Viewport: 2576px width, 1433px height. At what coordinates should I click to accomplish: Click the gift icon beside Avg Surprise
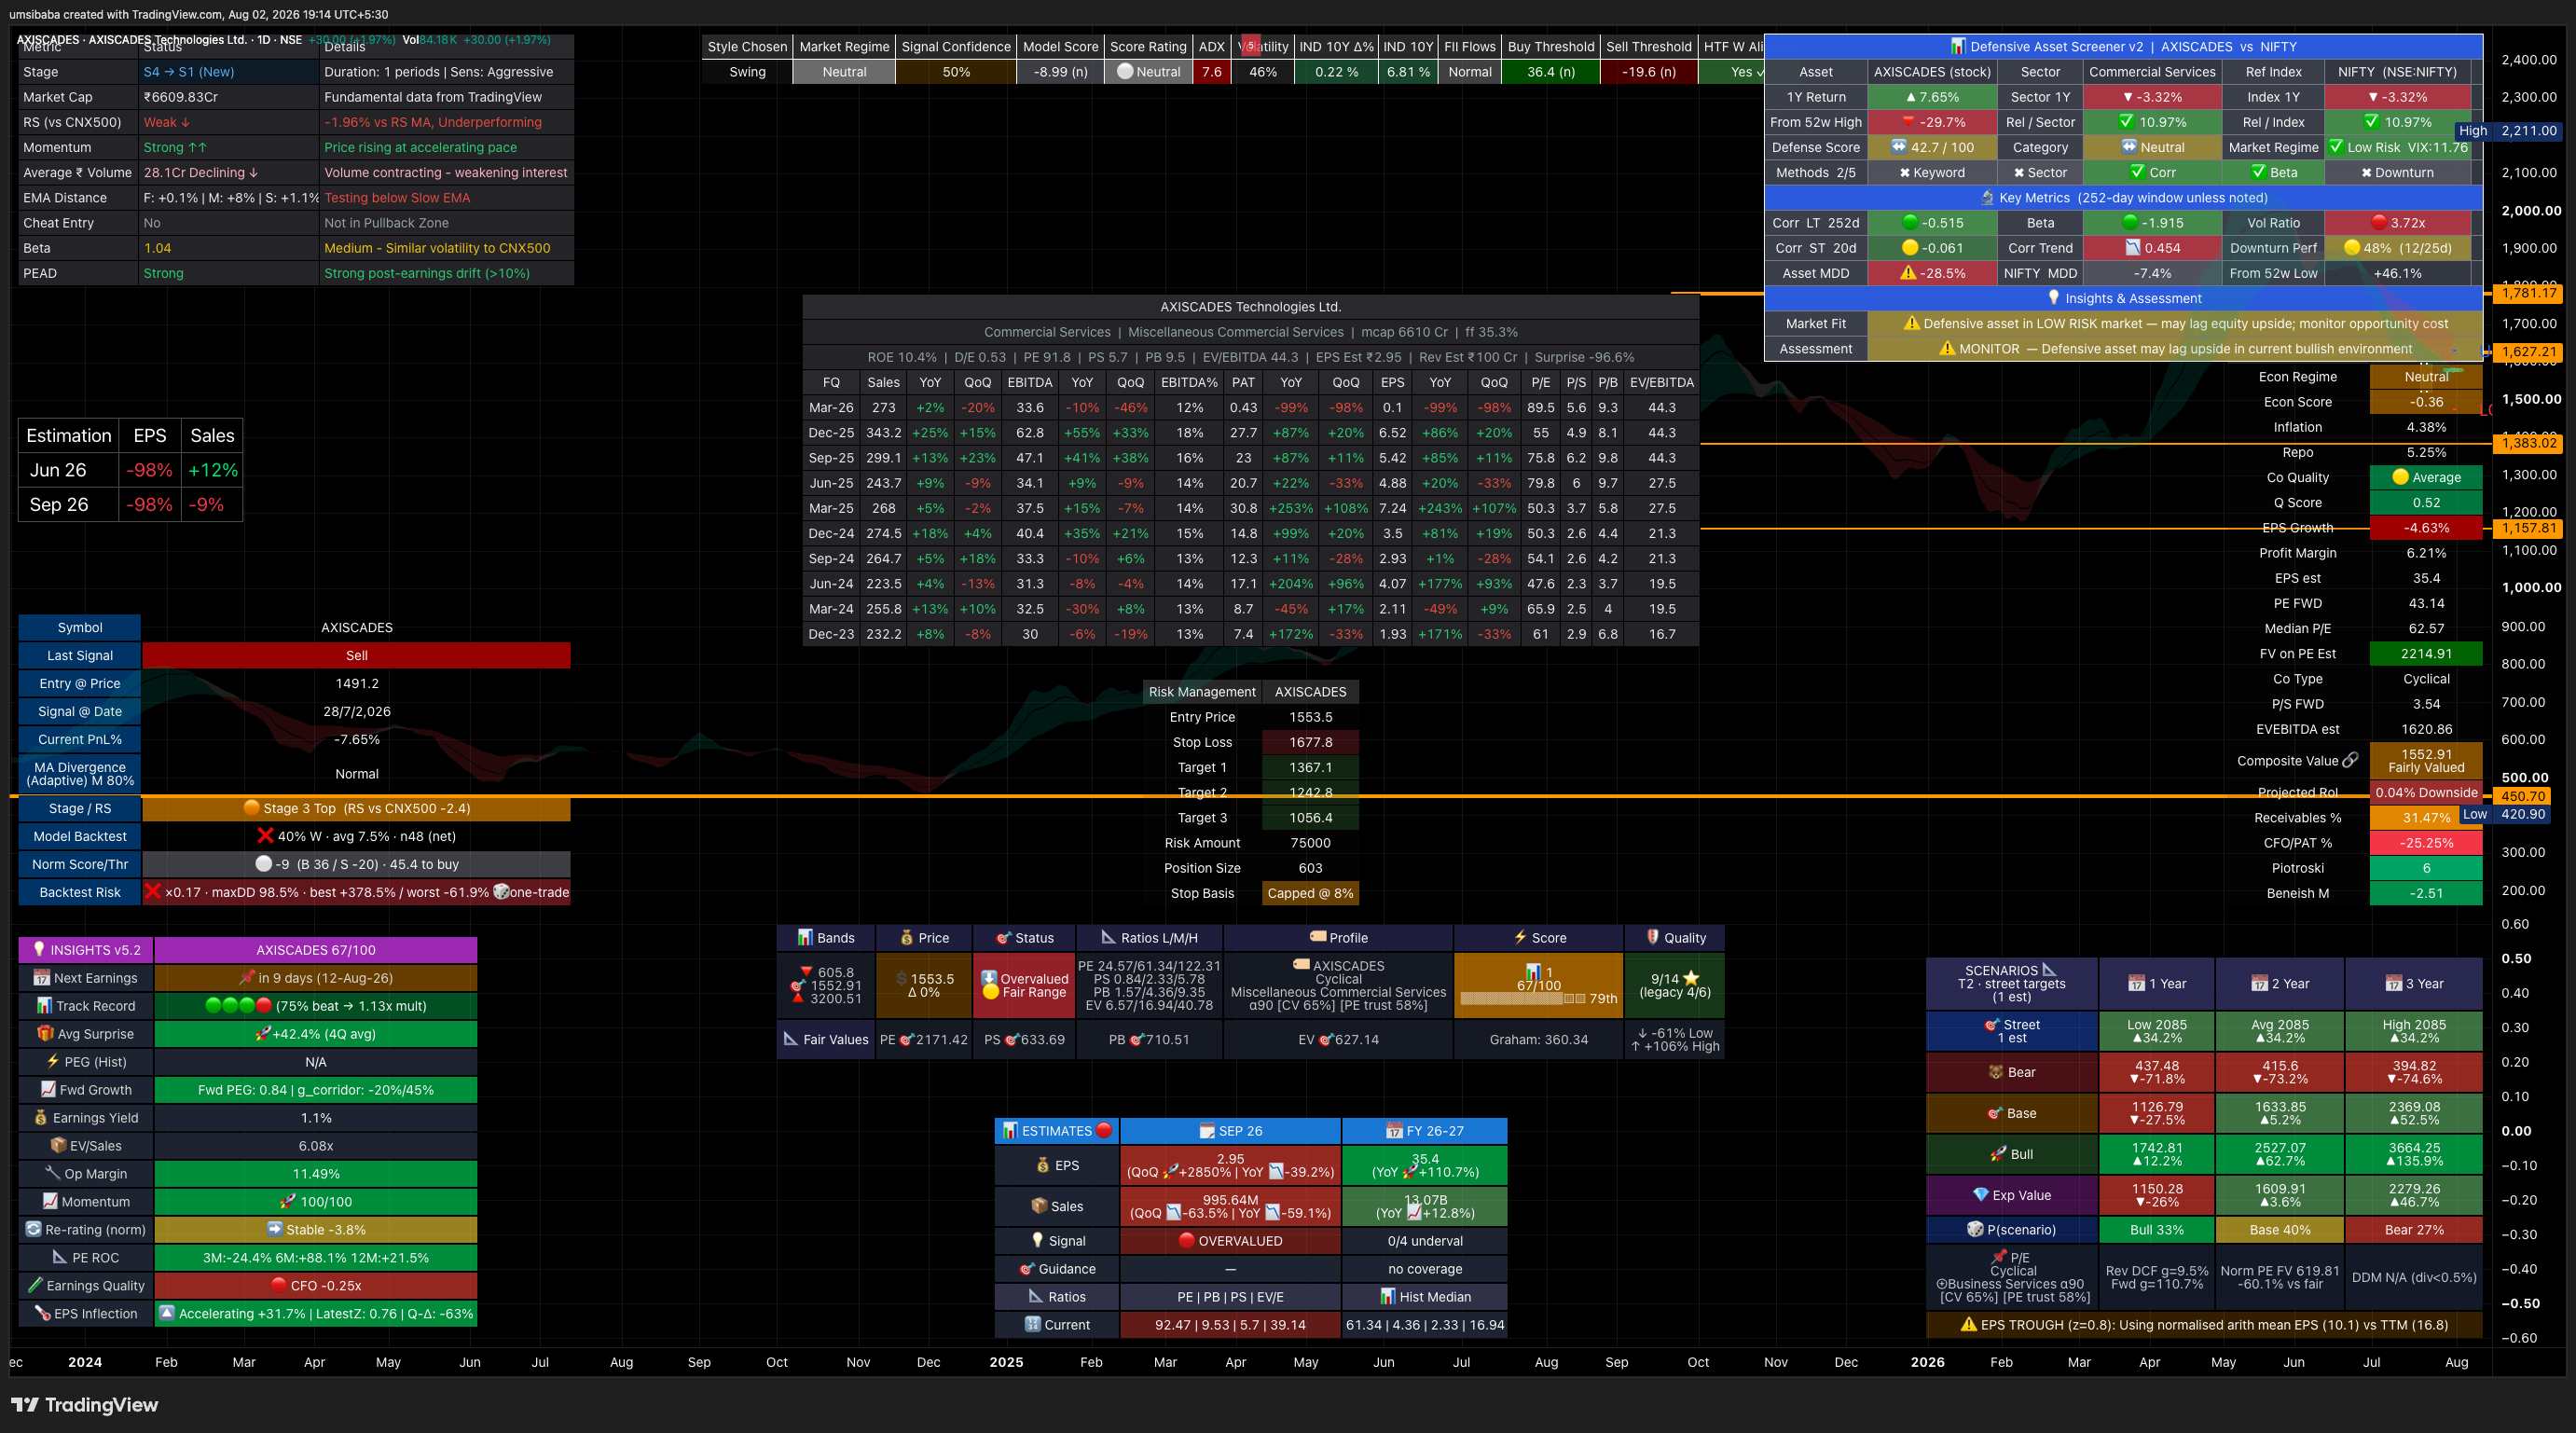pyautogui.click(x=45, y=1034)
